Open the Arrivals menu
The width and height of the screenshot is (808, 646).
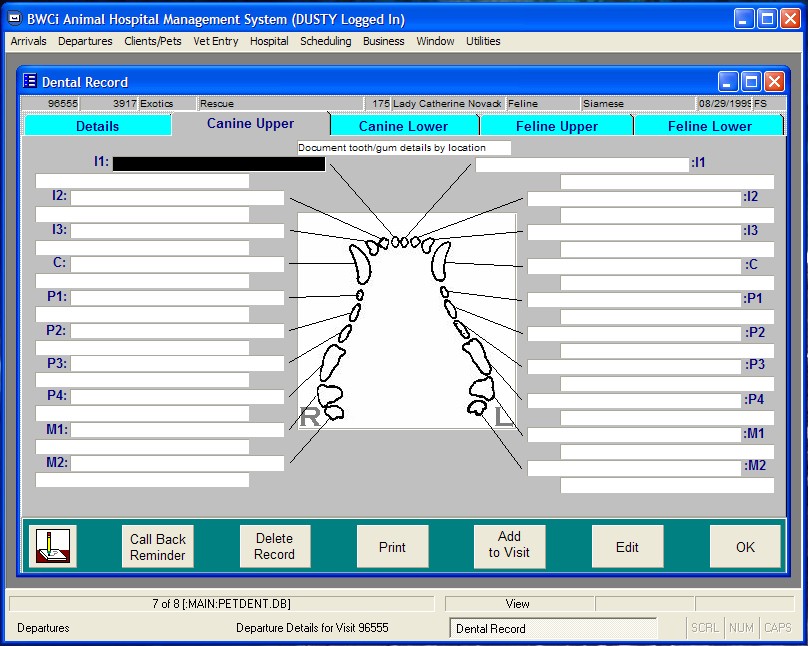click(28, 41)
